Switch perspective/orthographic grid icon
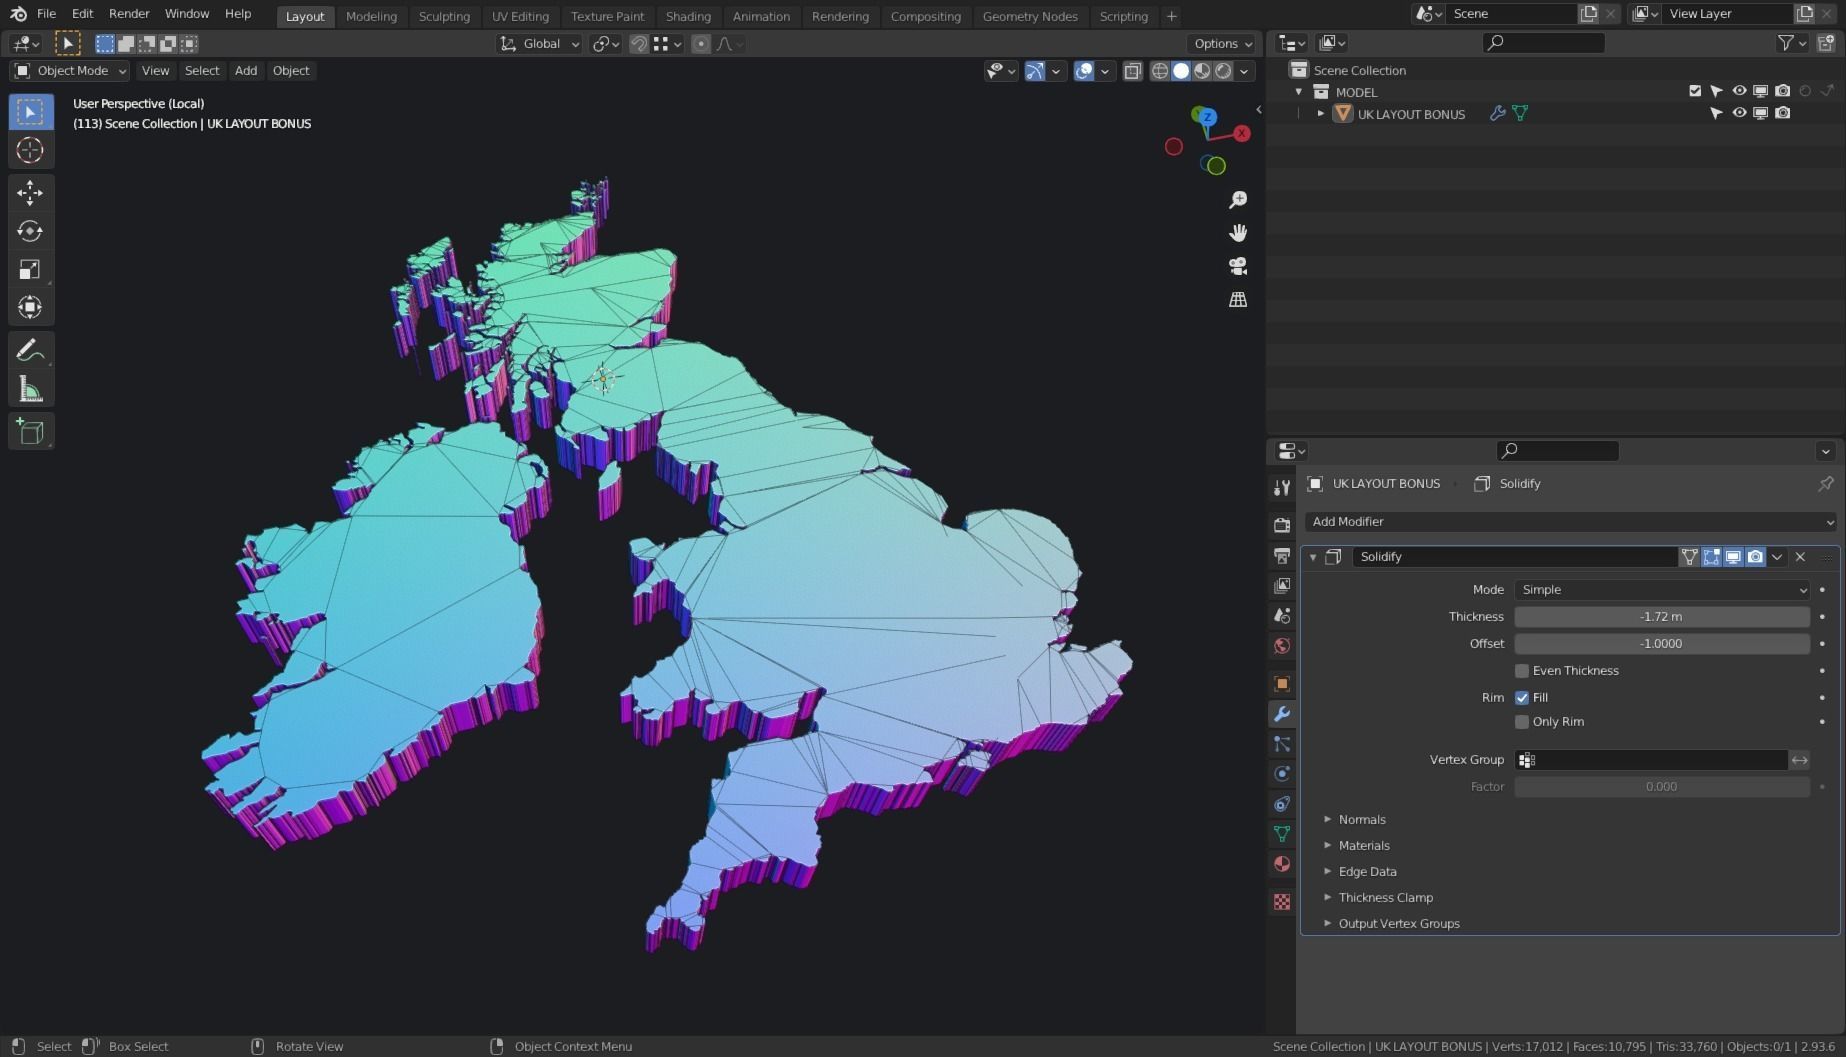 coord(1238,300)
